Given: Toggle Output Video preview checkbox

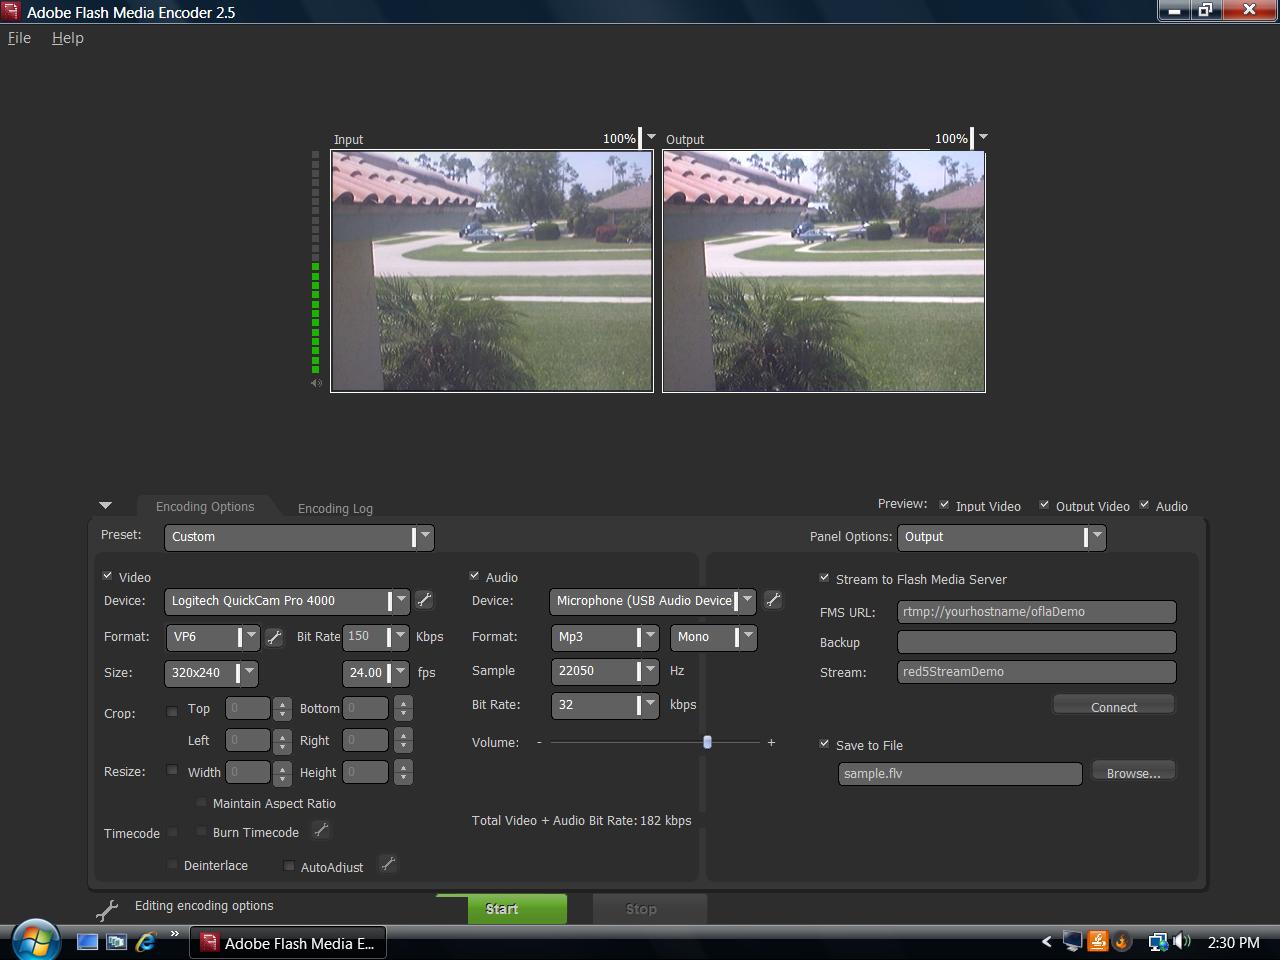Looking at the screenshot, I should coord(1044,505).
